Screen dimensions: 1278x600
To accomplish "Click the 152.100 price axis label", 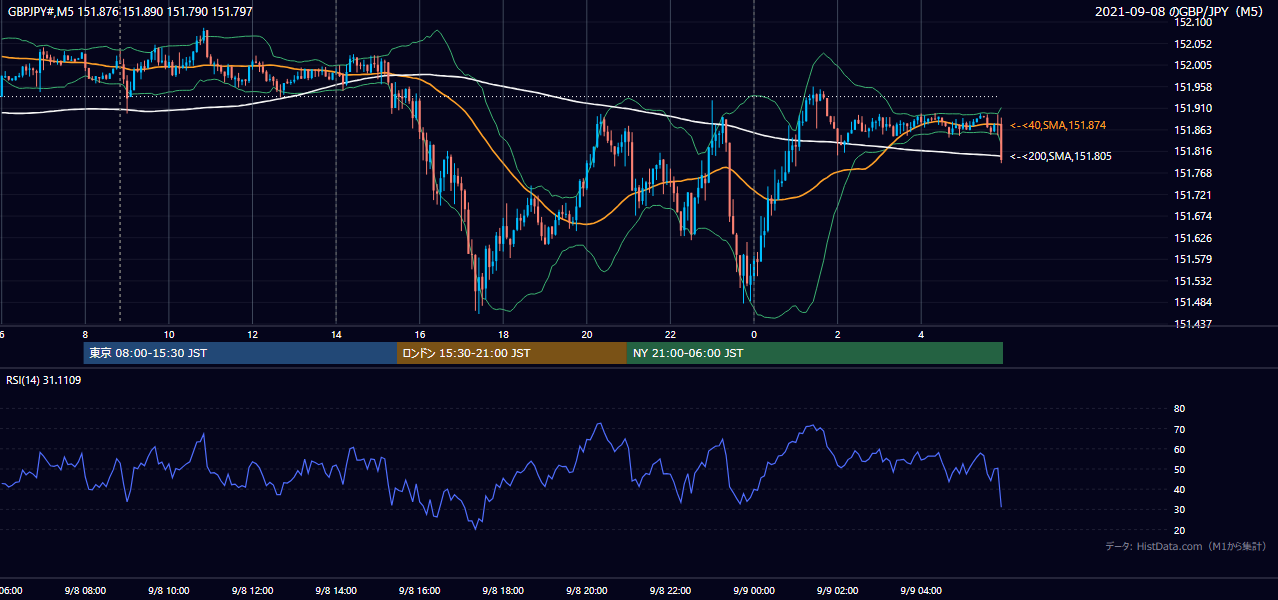I will point(1193,22).
